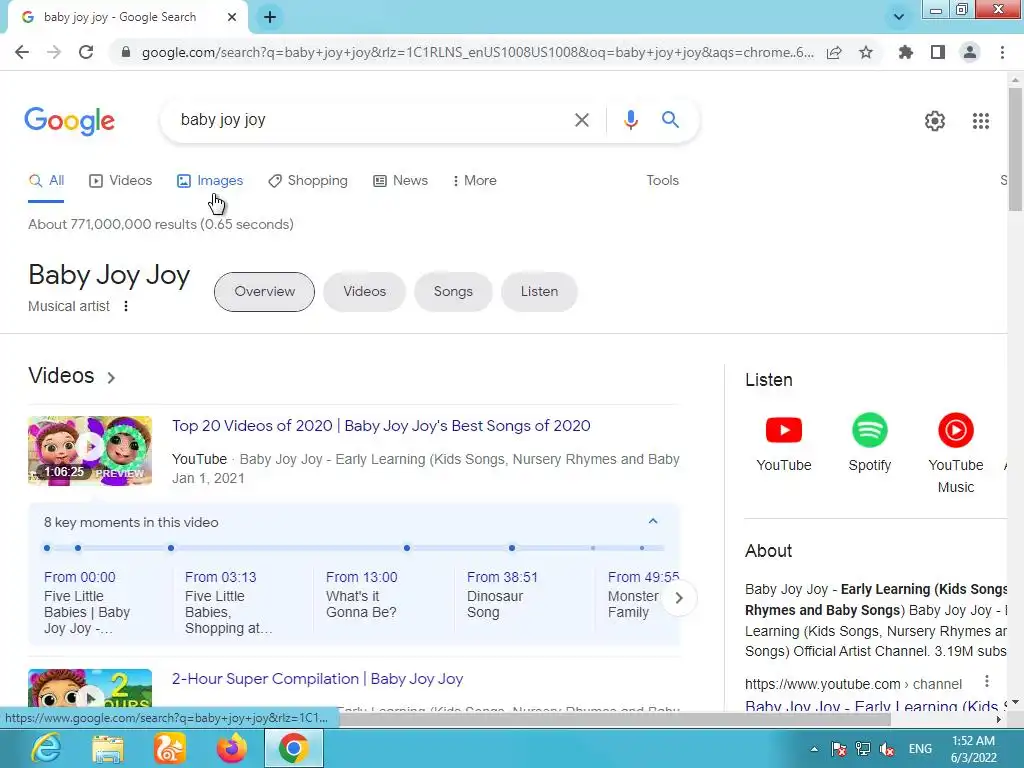The width and height of the screenshot is (1024, 768).
Task: Click the address bar URL
Action: coord(477,52)
